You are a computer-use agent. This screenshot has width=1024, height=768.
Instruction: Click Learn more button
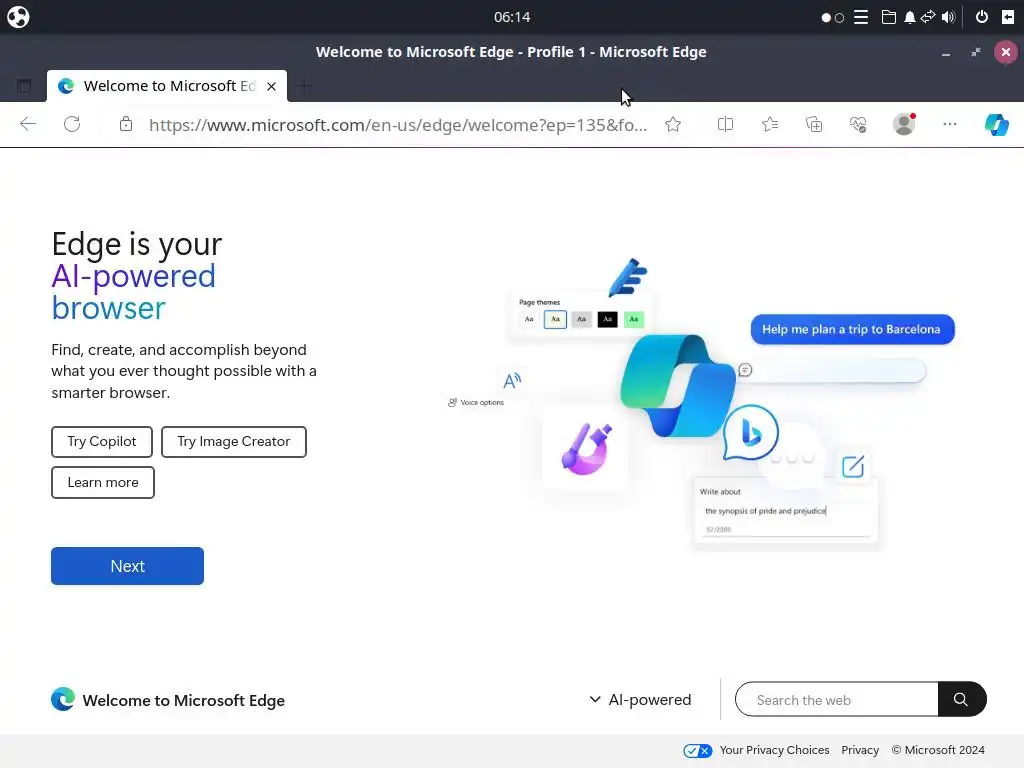tap(103, 483)
